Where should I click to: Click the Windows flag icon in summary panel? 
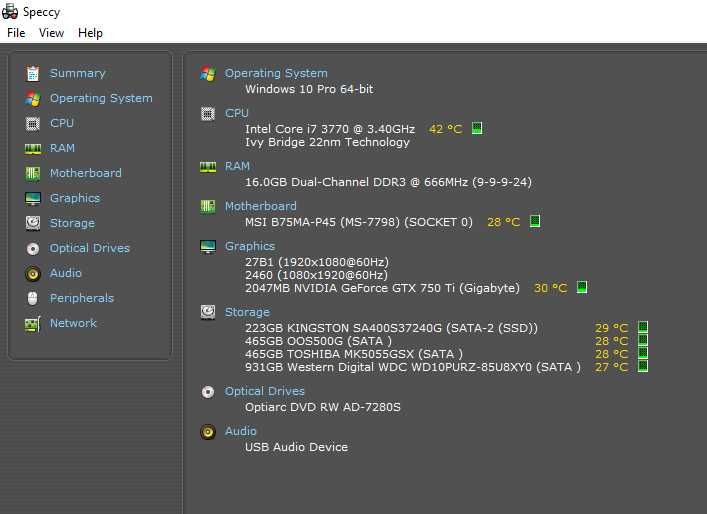(208, 74)
